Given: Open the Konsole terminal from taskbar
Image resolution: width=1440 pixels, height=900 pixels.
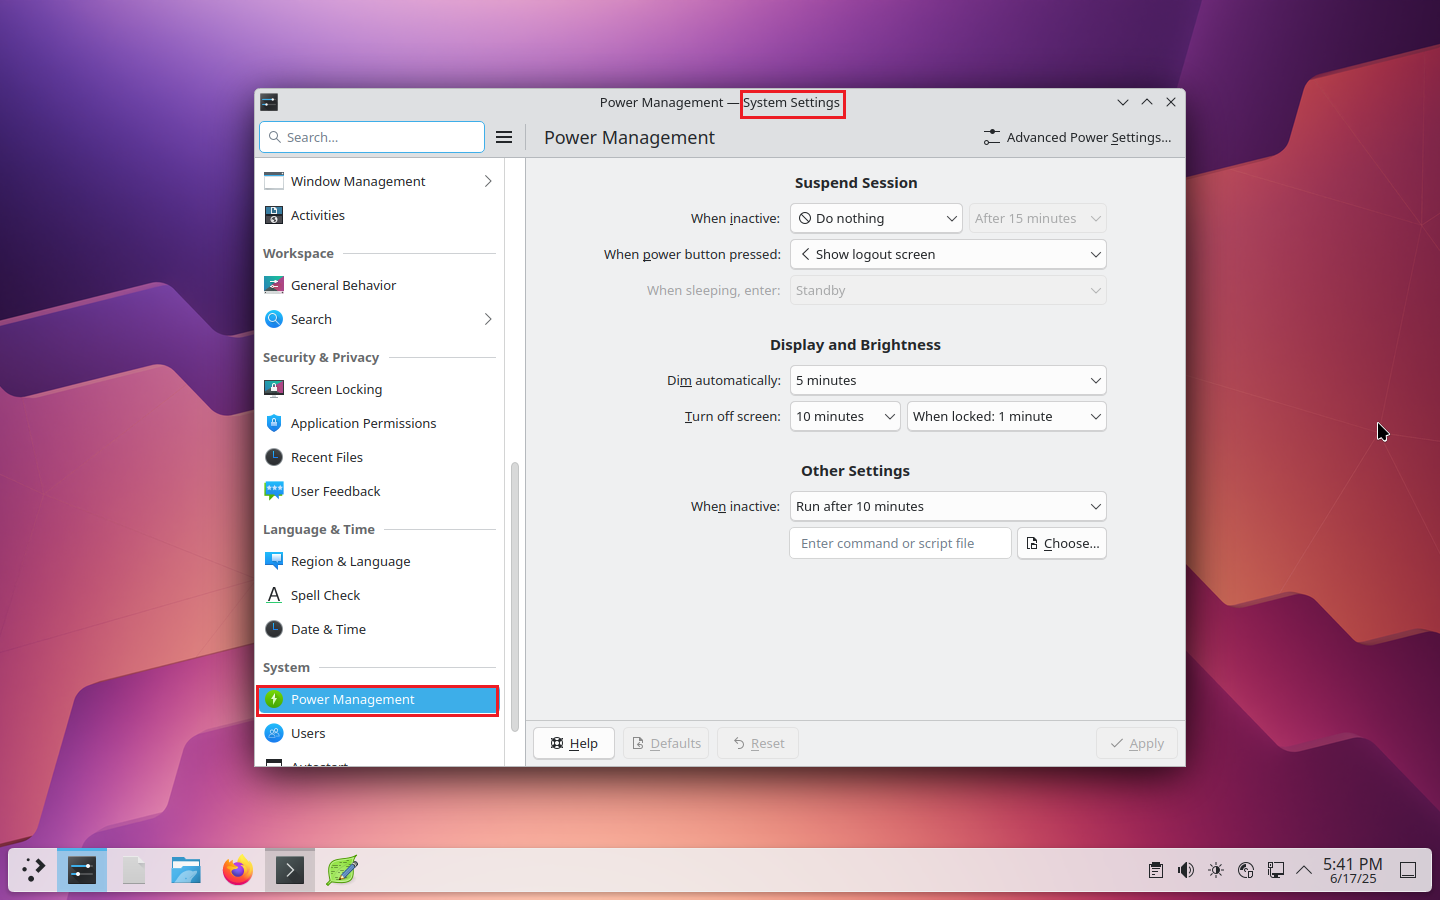Looking at the screenshot, I should (290, 870).
